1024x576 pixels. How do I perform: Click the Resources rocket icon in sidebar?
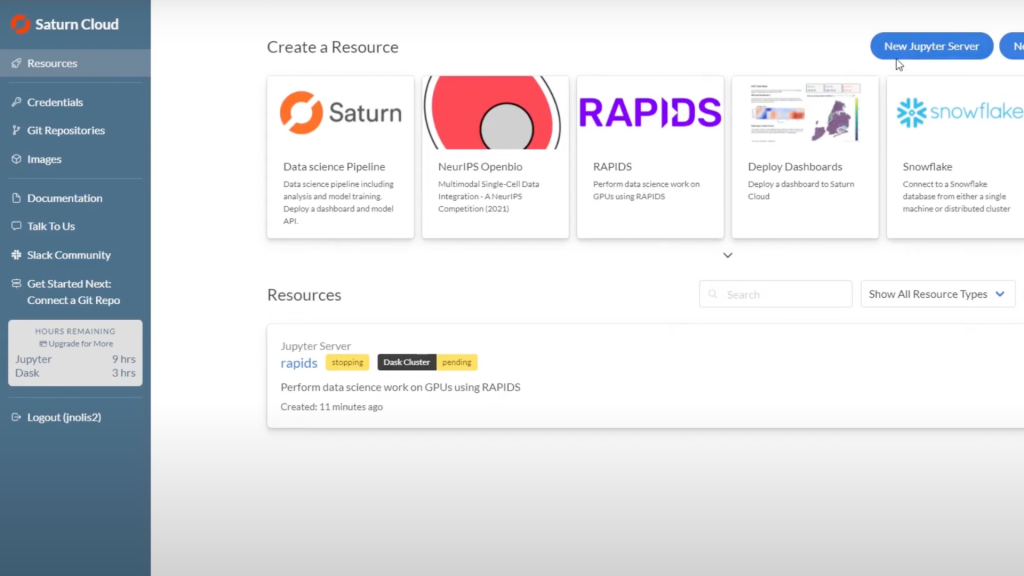tap(16, 63)
